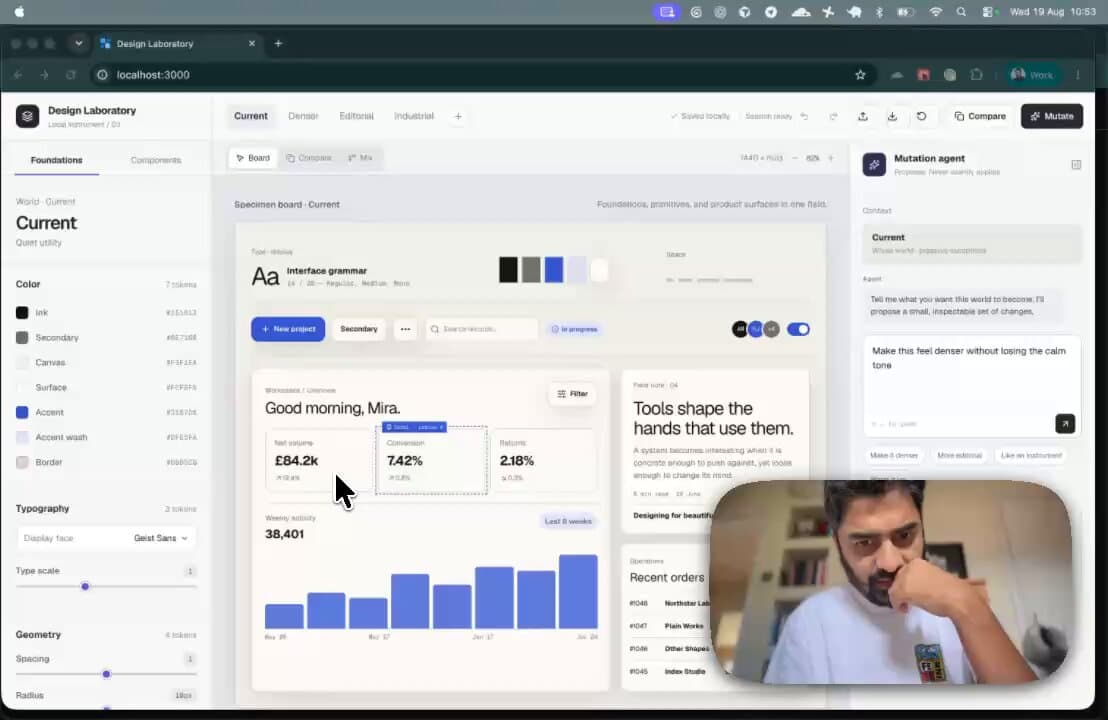Open a new browser tab
The width and height of the screenshot is (1108, 720).
click(278, 44)
